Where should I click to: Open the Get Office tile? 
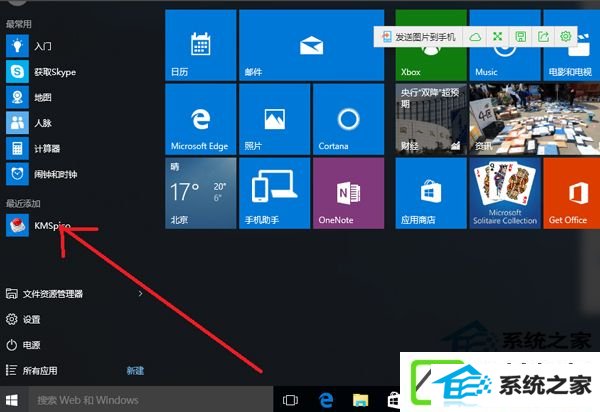(x=571, y=193)
